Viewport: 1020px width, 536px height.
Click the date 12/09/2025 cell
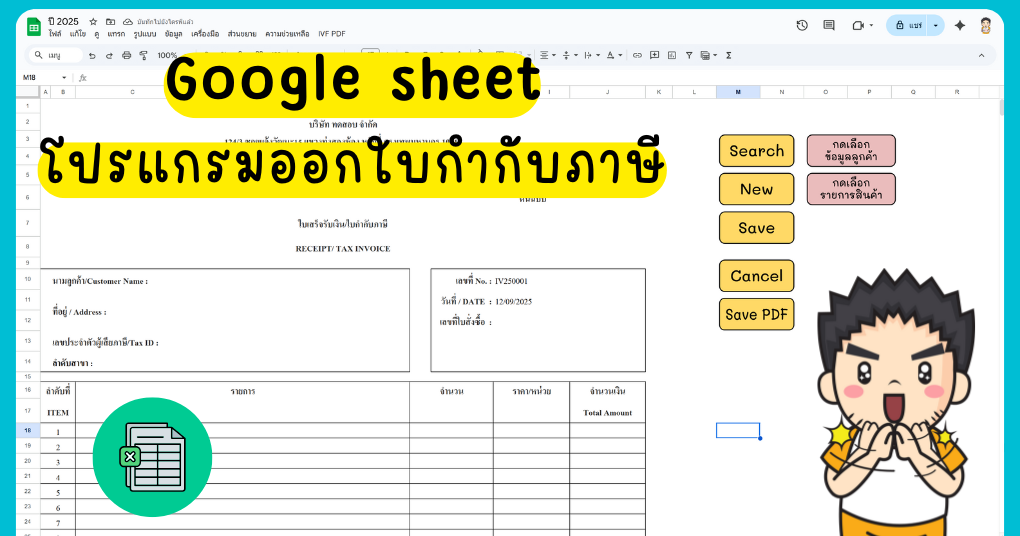pyautogui.click(x=513, y=301)
